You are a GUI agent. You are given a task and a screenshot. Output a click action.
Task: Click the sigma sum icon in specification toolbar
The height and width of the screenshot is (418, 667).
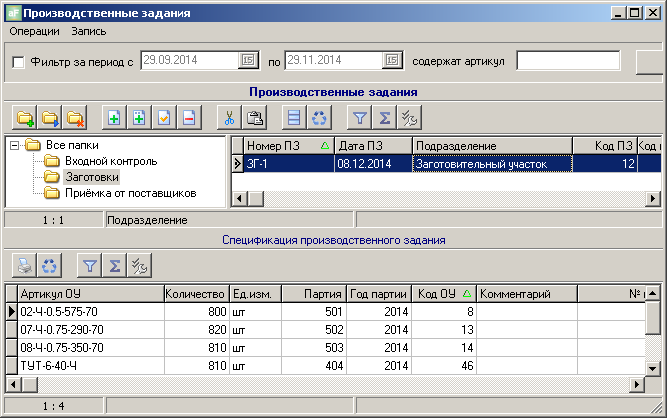(115, 265)
